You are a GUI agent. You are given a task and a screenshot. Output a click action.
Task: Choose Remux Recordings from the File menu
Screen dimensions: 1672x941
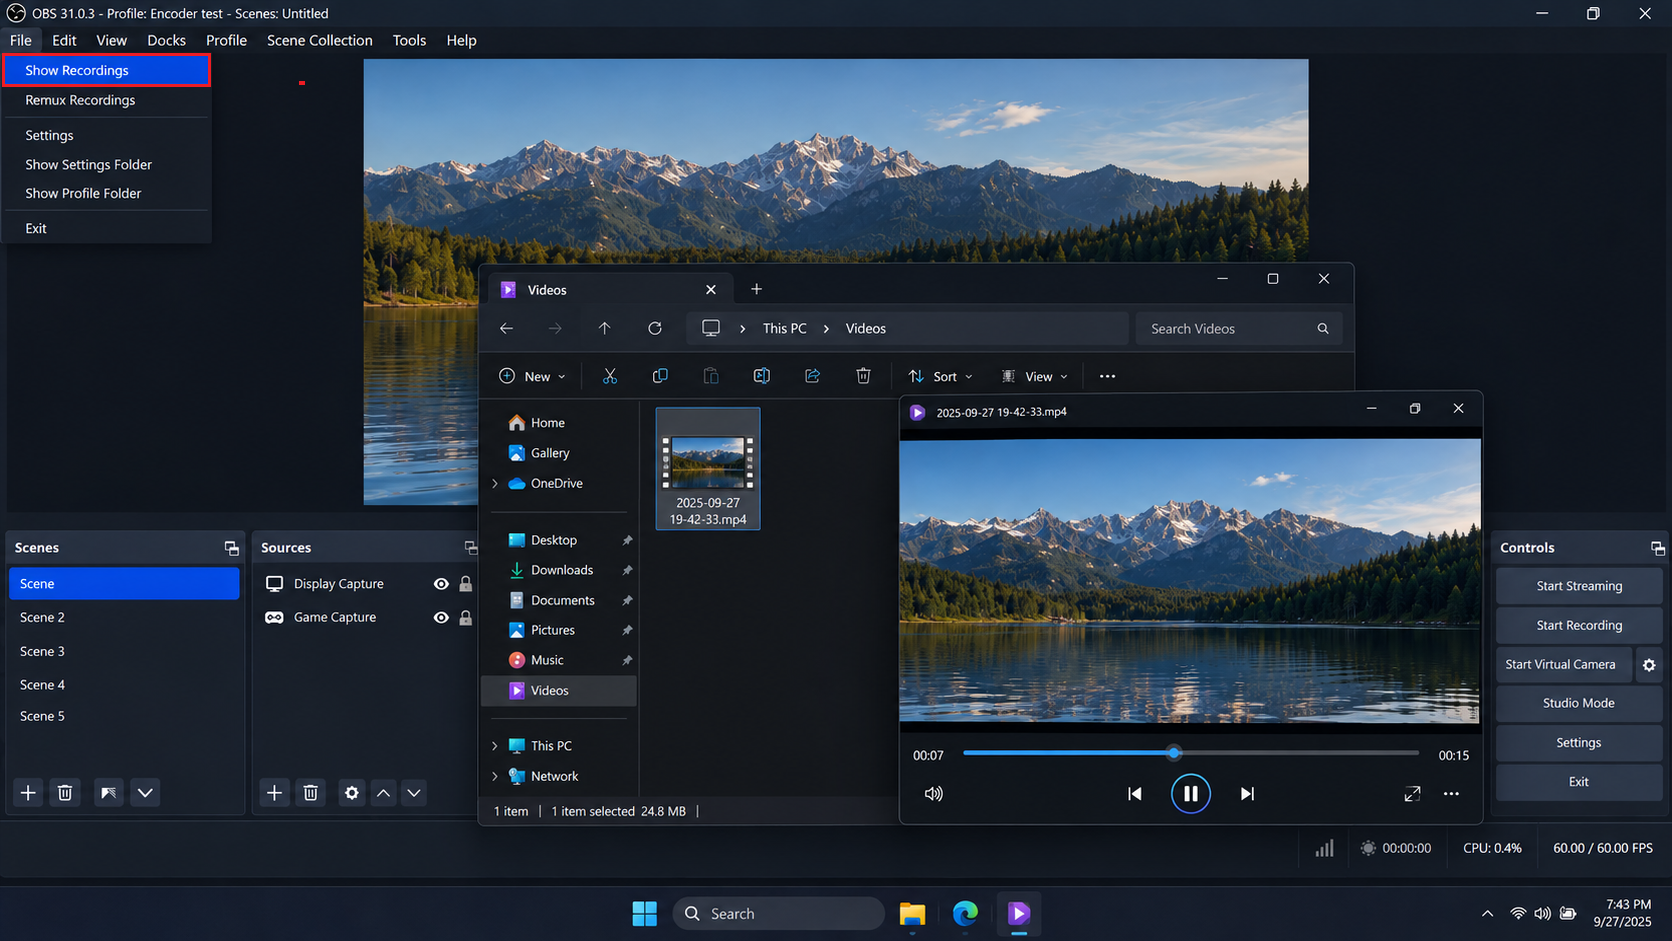tap(106, 100)
